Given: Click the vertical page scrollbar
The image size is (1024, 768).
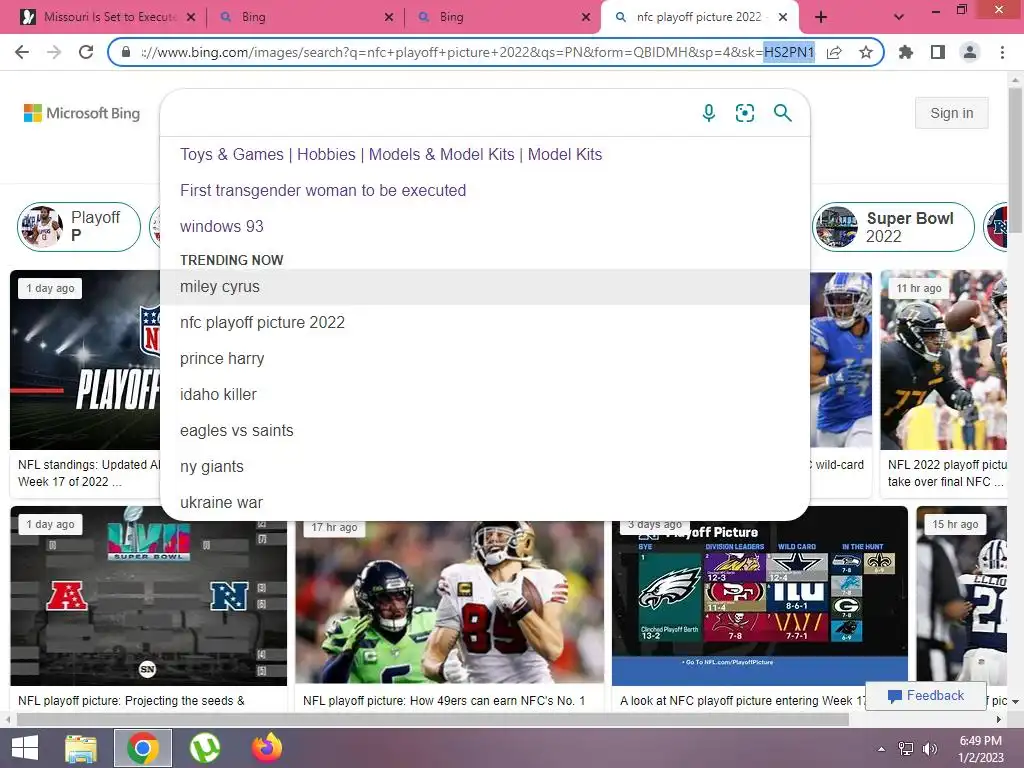Looking at the screenshot, I should (x=1015, y=163).
